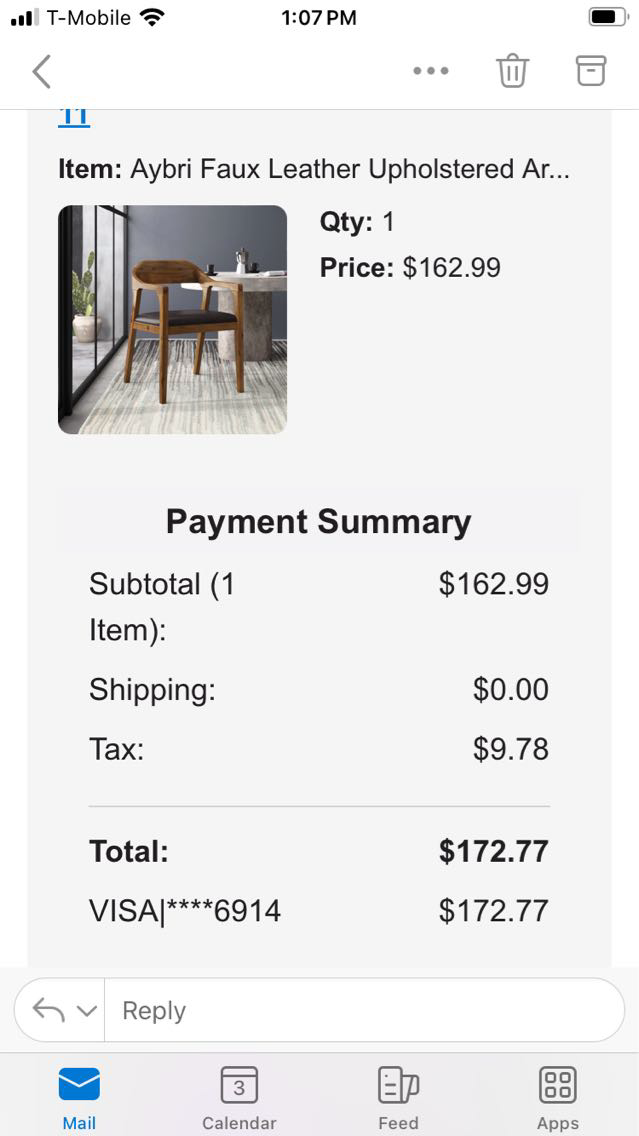Screen dimensions: 639x1136
Task: Open the Feed tab
Action: (398, 1098)
